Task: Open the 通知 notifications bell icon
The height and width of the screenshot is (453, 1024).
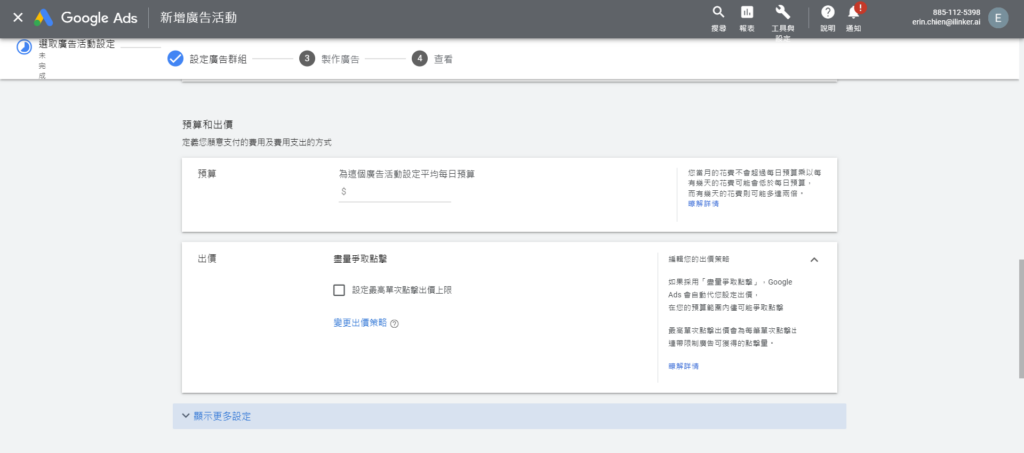Action: pyautogui.click(x=854, y=12)
